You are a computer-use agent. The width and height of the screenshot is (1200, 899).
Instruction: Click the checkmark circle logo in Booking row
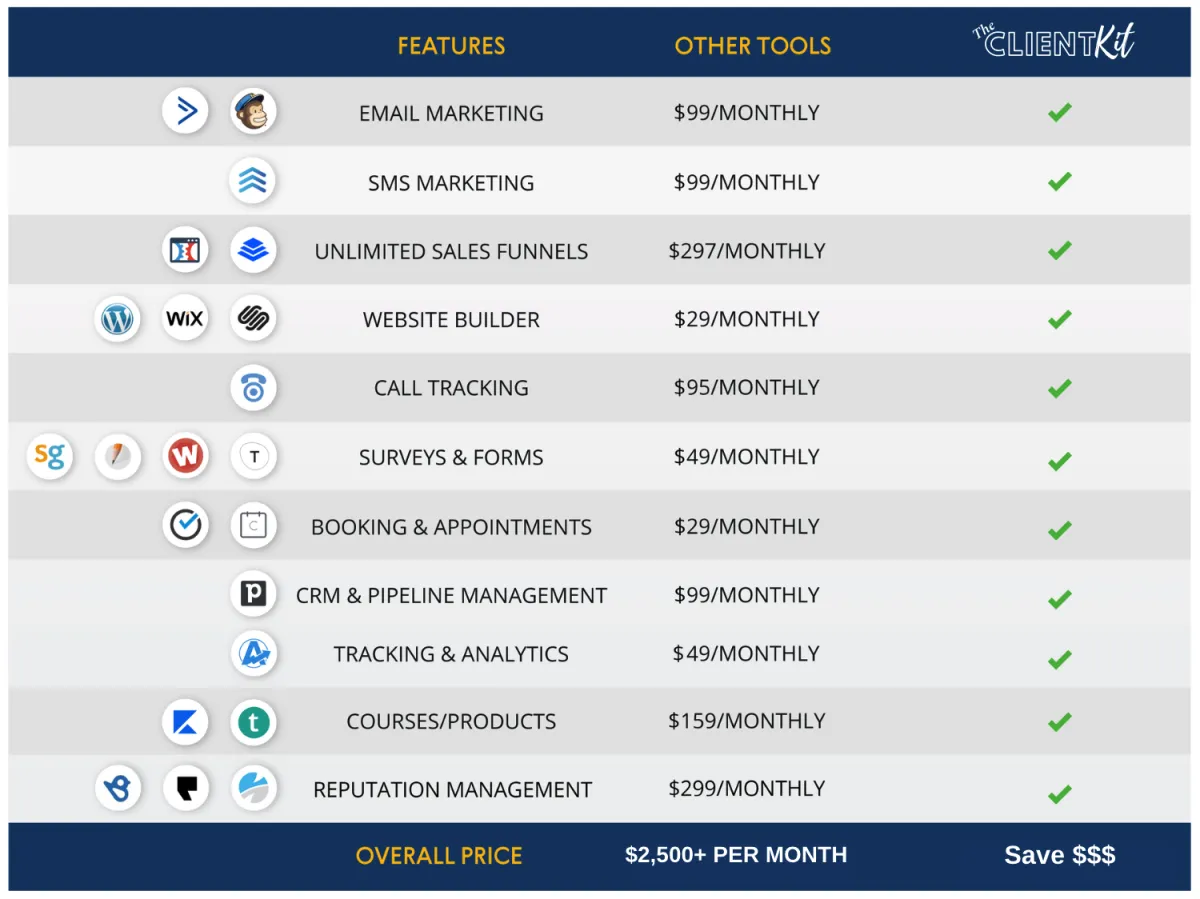click(x=185, y=525)
